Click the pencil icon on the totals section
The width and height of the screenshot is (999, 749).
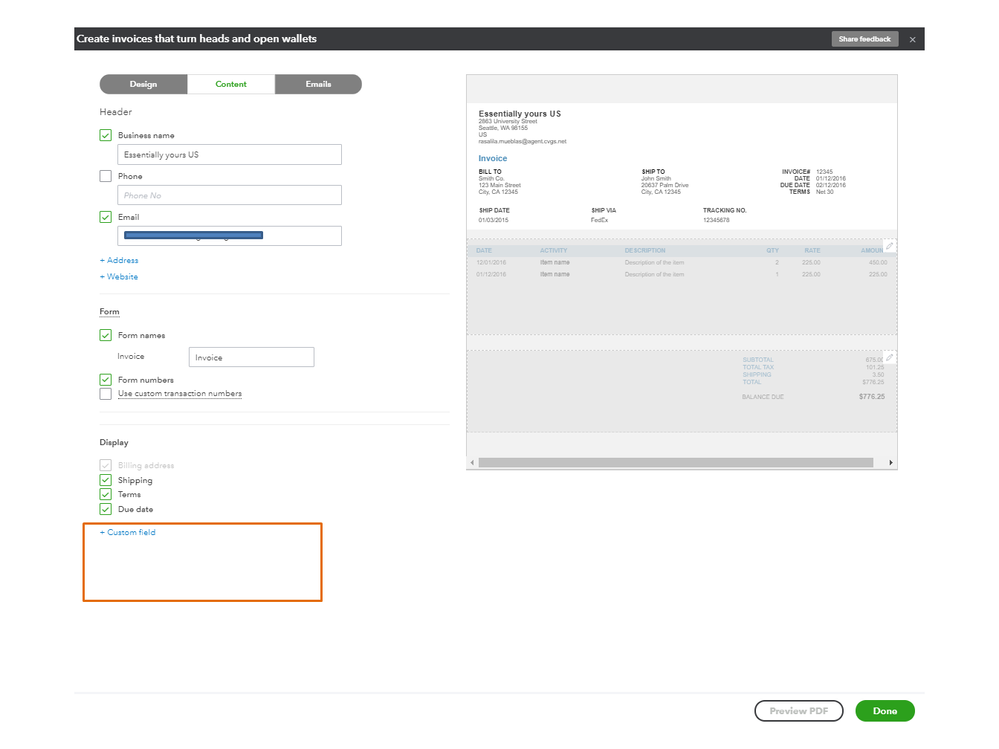[889, 357]
